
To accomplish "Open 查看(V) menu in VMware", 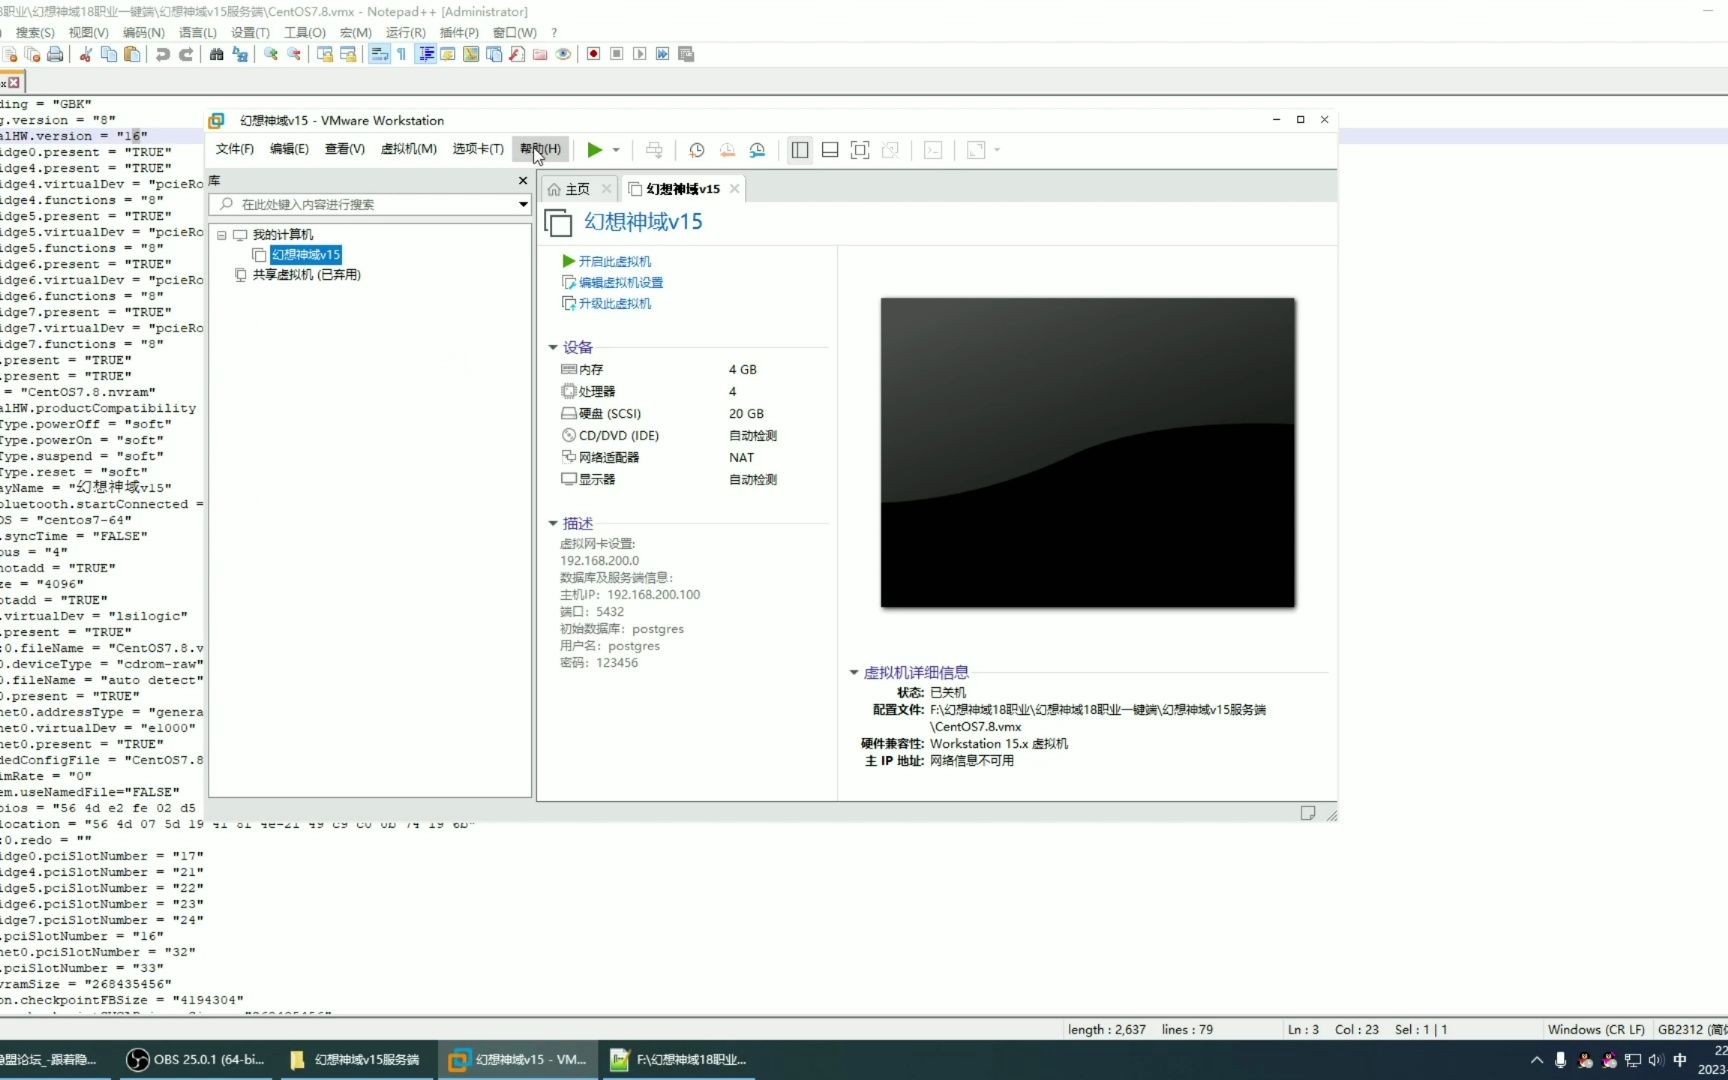I will (x=345, y=149).
